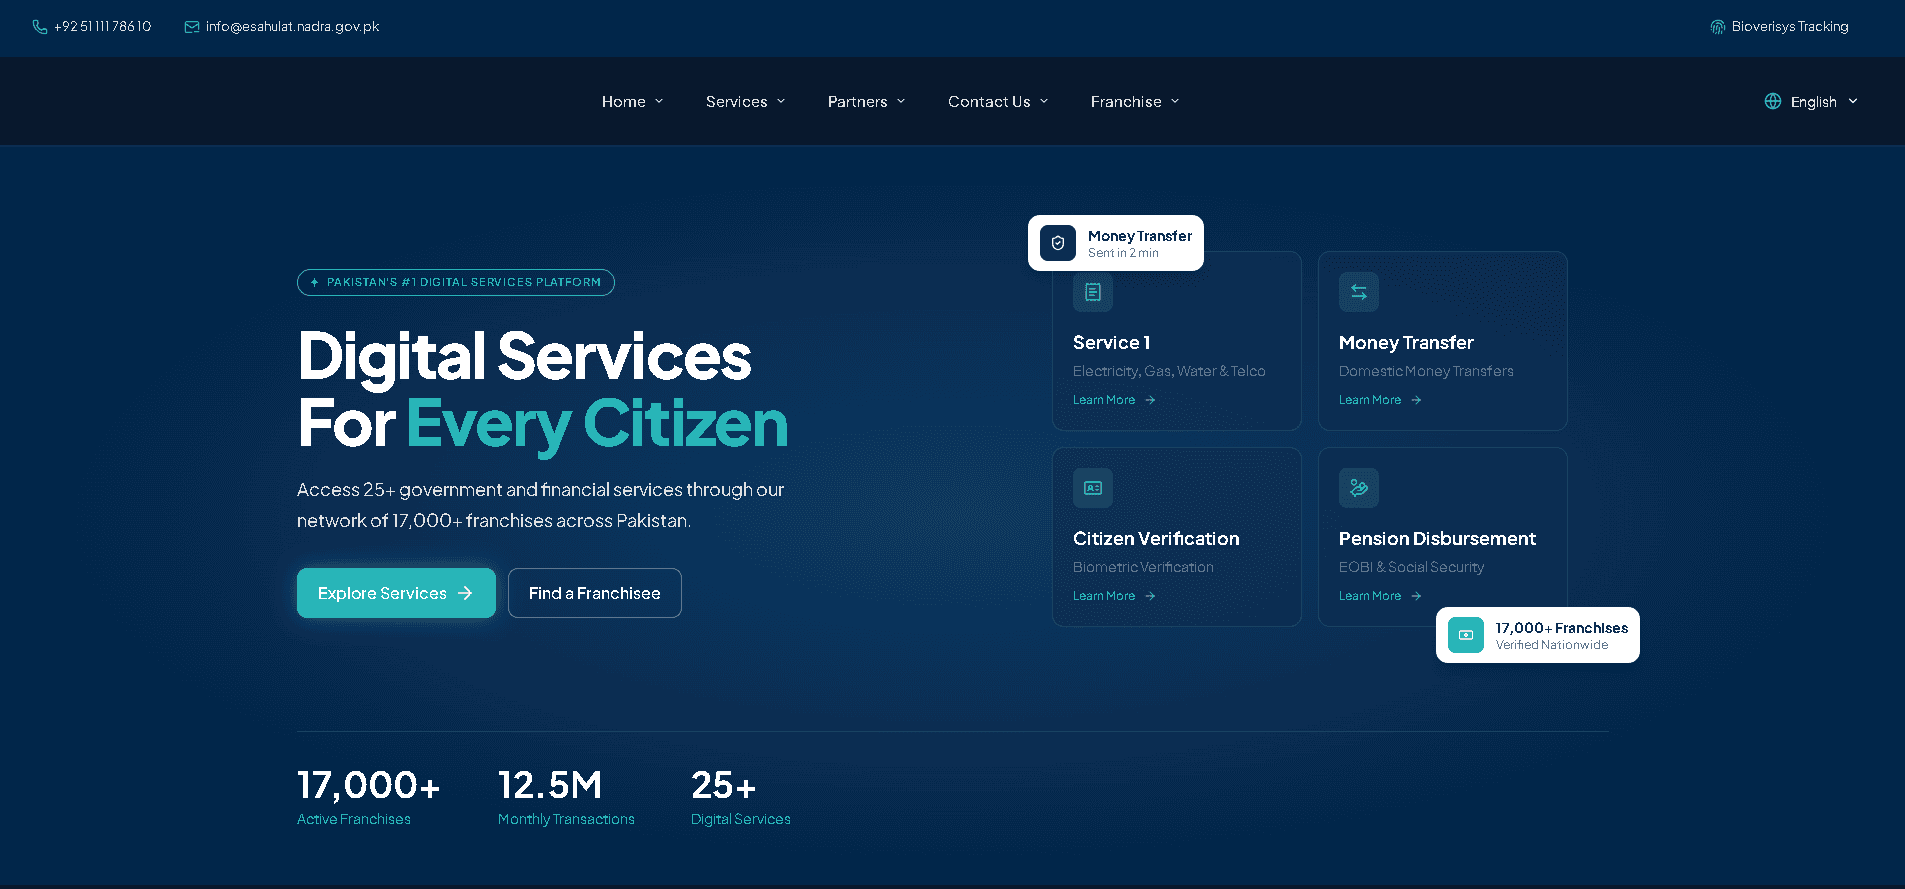The image size is (1905, 889).
Task: Select the Franchise menu item
Action: click(x=1126, y=102)
